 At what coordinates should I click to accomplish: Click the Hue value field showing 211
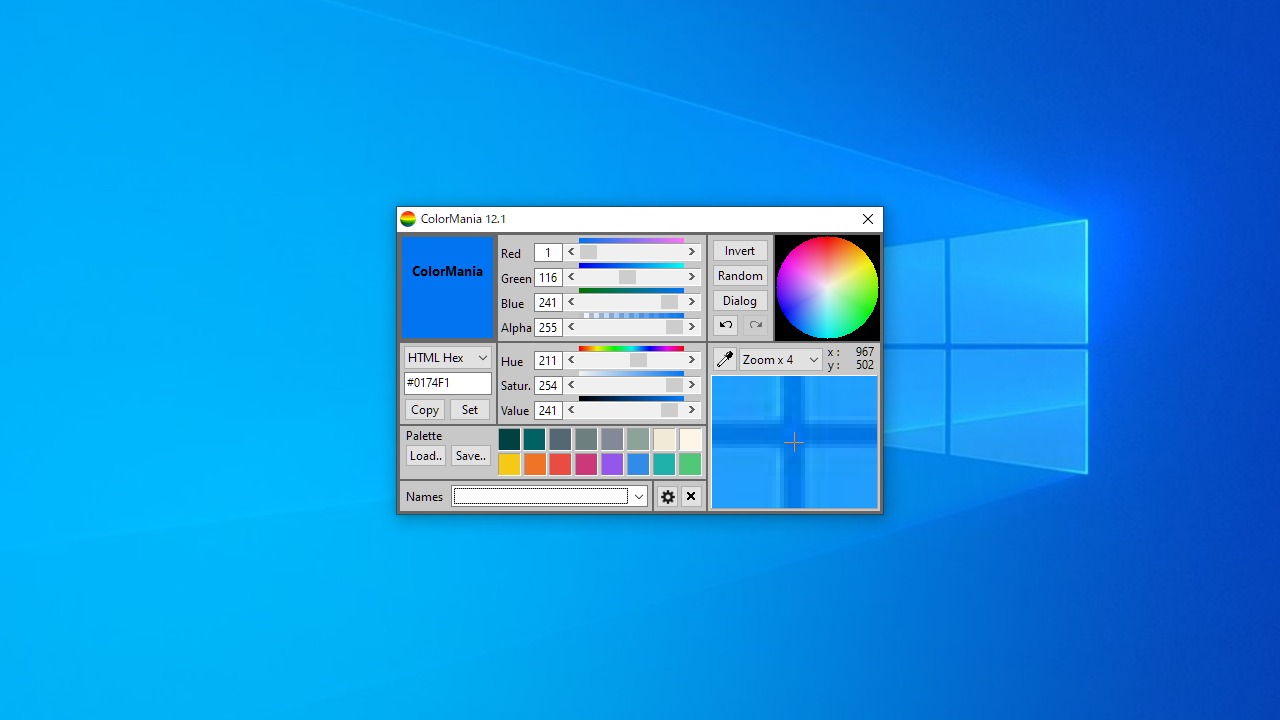pos(548,361)
